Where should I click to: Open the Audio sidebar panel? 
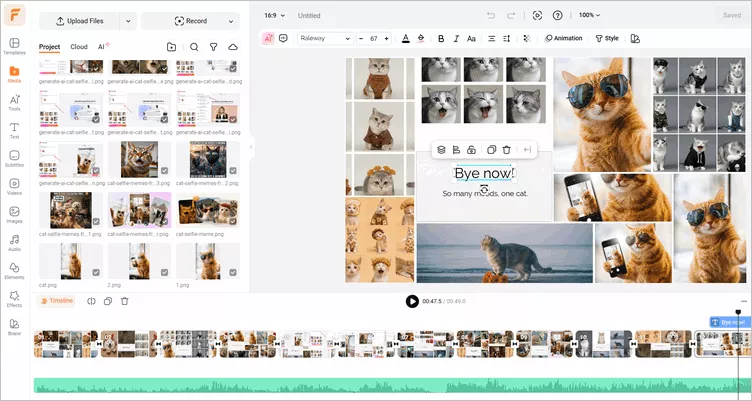tap(14, 243)
